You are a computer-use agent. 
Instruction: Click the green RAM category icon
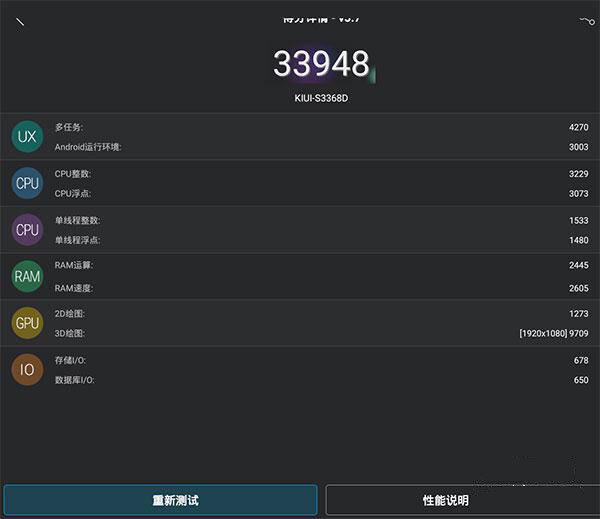[27, 276]
